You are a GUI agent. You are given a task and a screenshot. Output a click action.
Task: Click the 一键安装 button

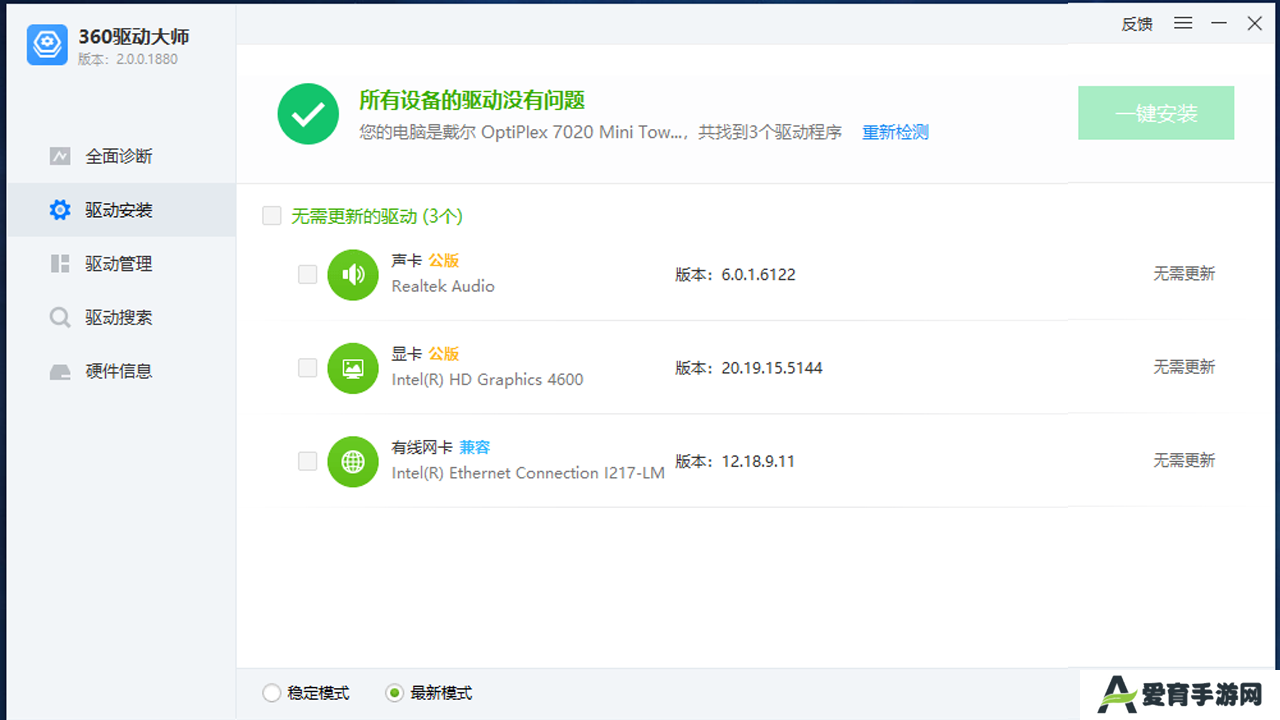(1156, 113)
